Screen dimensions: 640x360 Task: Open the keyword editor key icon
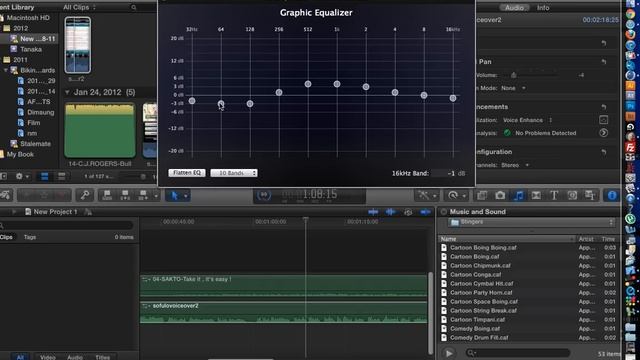(85, 196)
